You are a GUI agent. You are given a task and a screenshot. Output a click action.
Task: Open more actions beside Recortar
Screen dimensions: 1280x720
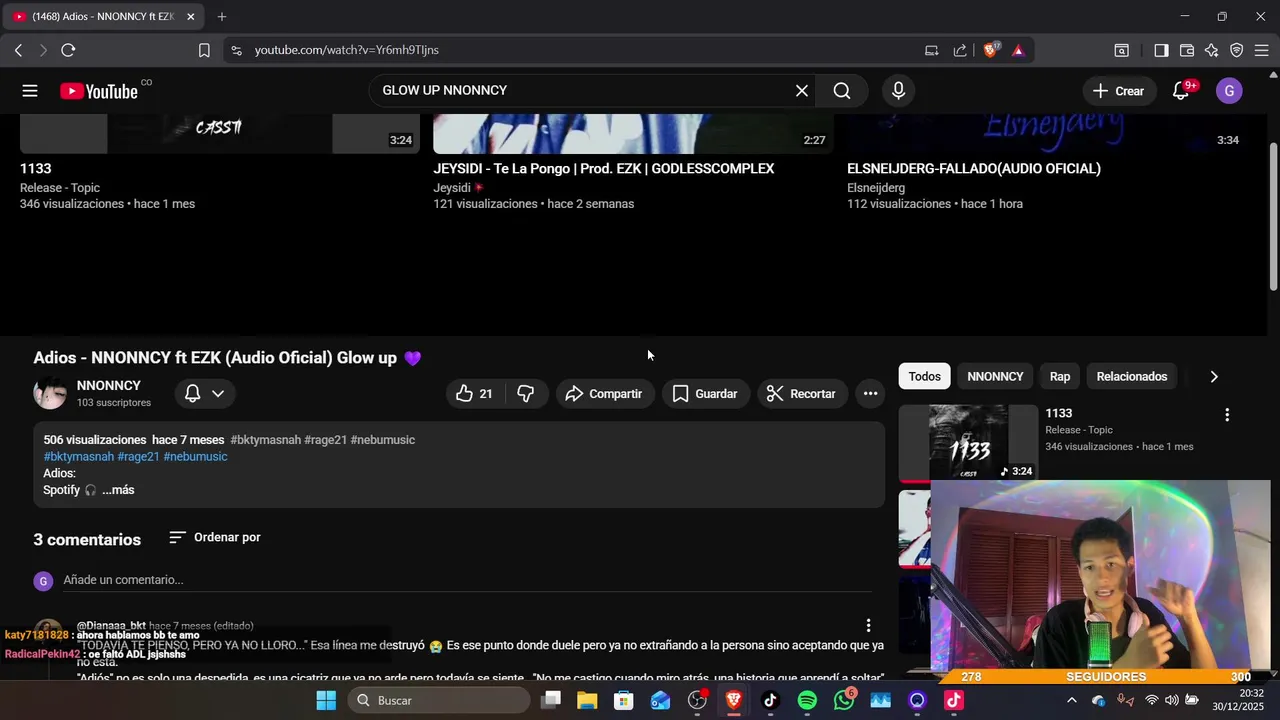tap(870, 394)
